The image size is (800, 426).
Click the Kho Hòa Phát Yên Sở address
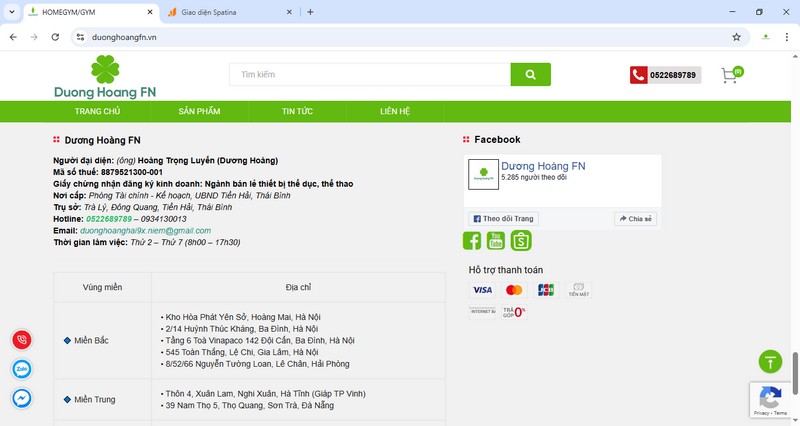[x=242, y=317]
